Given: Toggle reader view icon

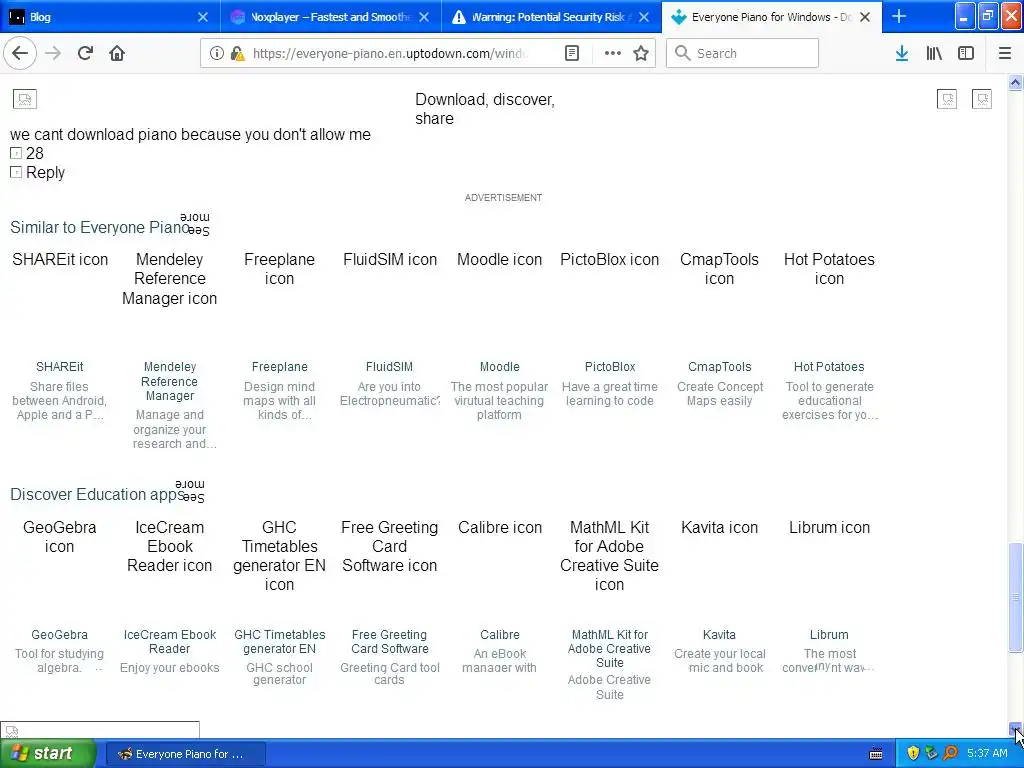Looking at the screenshot, I should (571, 54).
